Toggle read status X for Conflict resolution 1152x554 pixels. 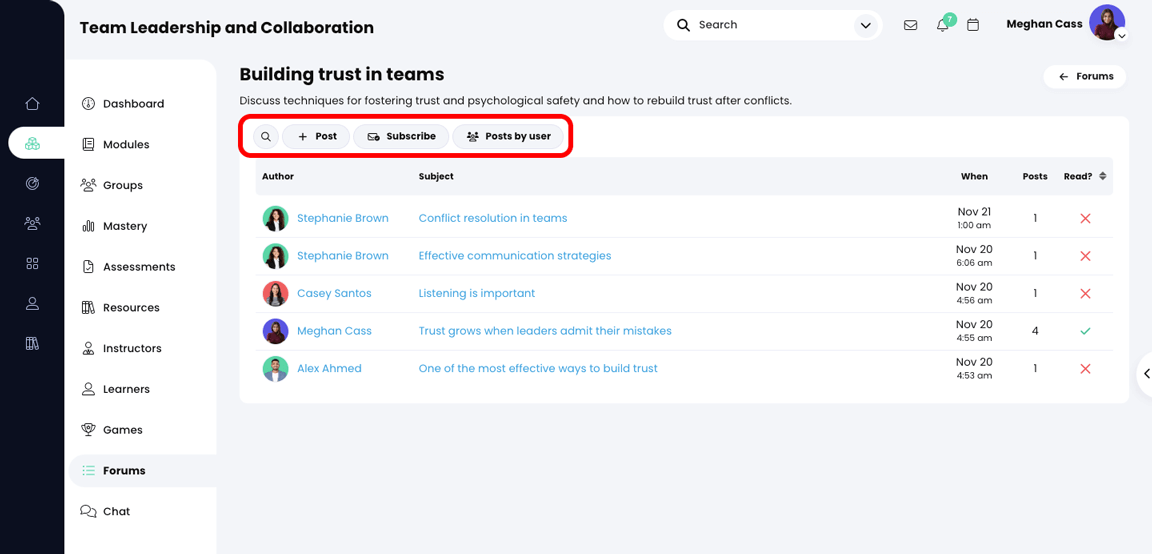coord(1085,218)
